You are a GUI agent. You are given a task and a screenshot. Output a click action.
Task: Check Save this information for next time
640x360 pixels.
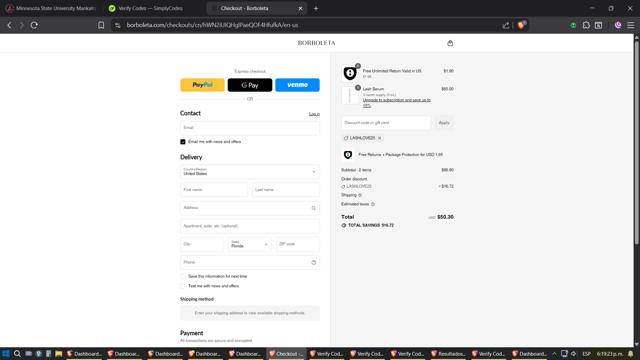pos(183,276)
